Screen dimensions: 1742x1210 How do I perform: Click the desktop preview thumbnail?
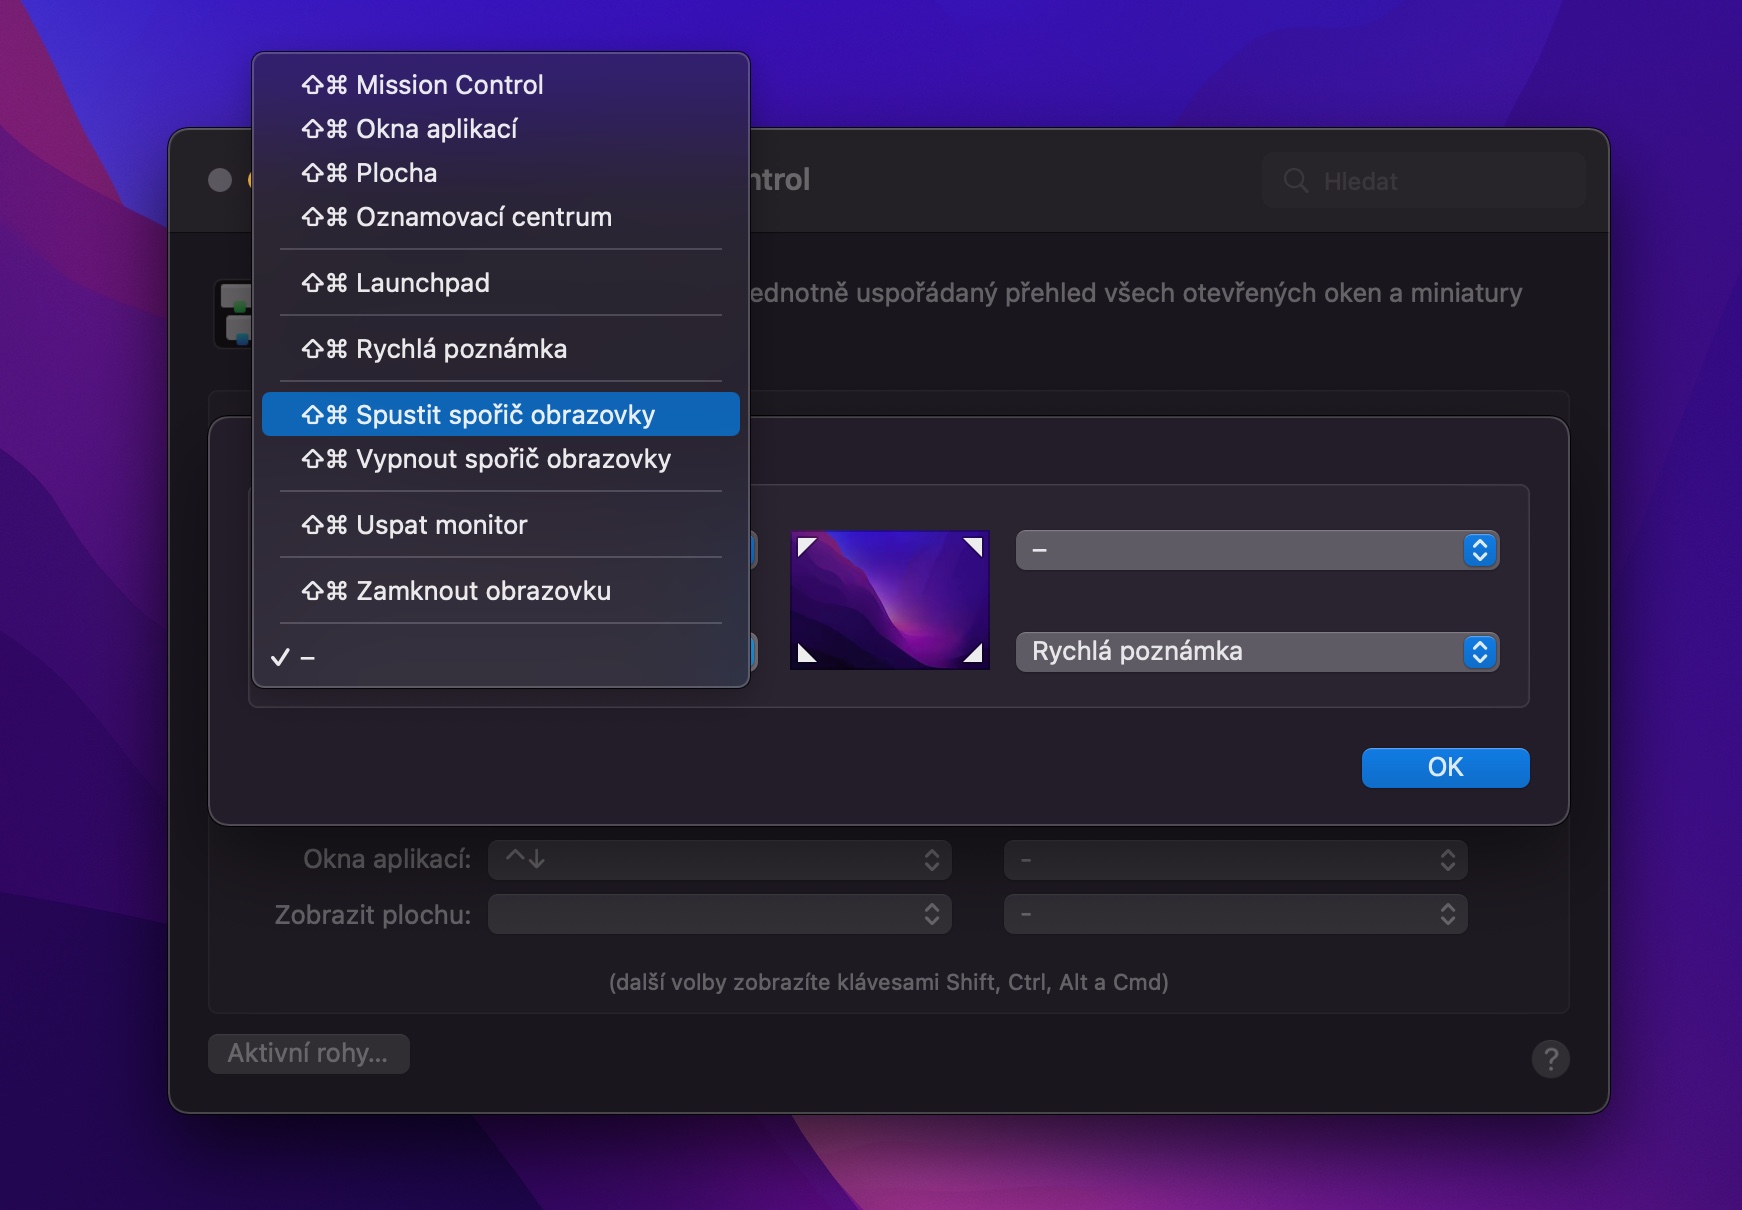click(890, 600)
